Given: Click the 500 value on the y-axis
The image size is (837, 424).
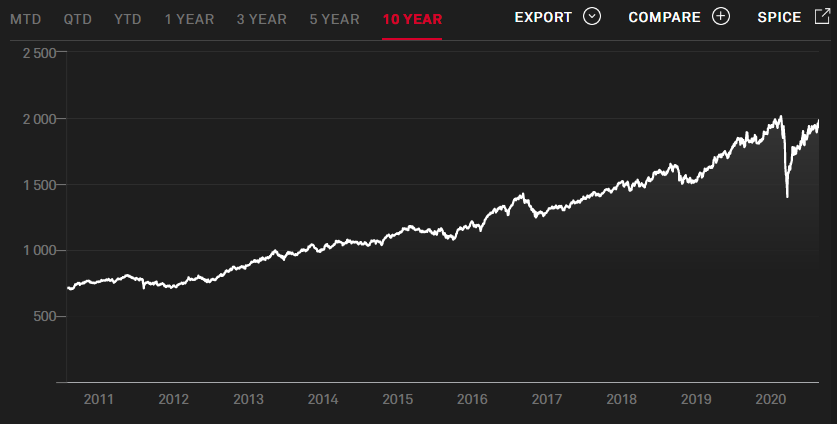Looking at the screenshot, I should pyautogui.click(x=46, y=316).
